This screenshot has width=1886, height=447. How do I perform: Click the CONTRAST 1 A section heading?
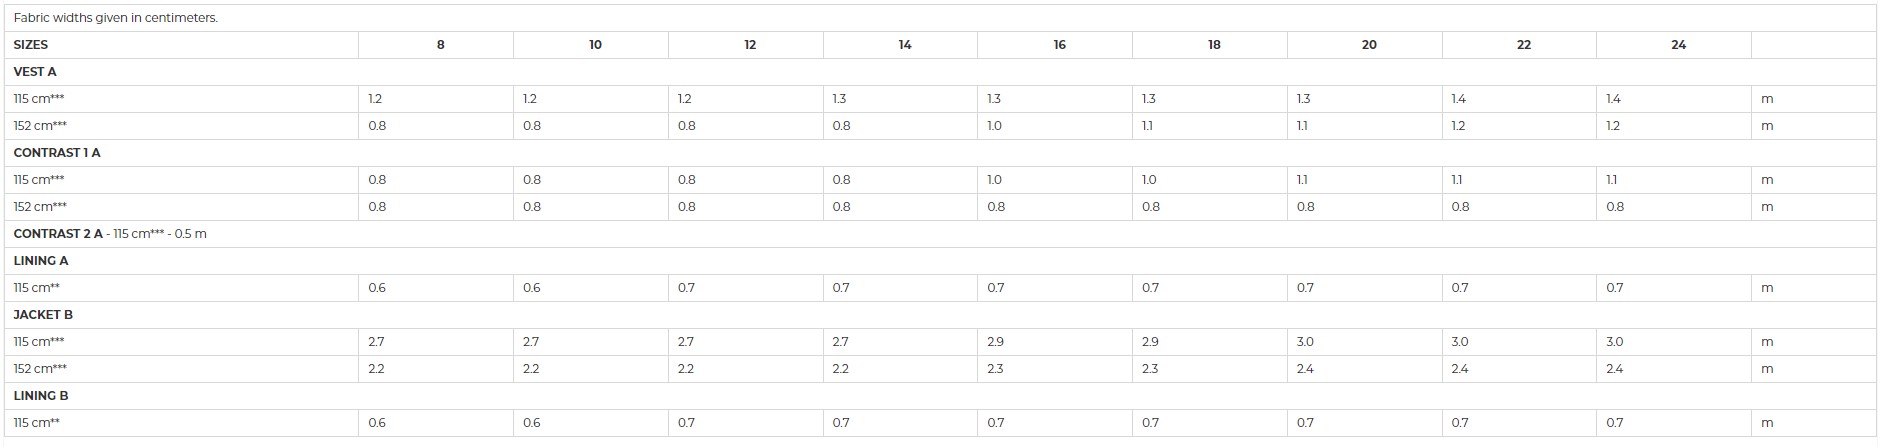(57, 153)
